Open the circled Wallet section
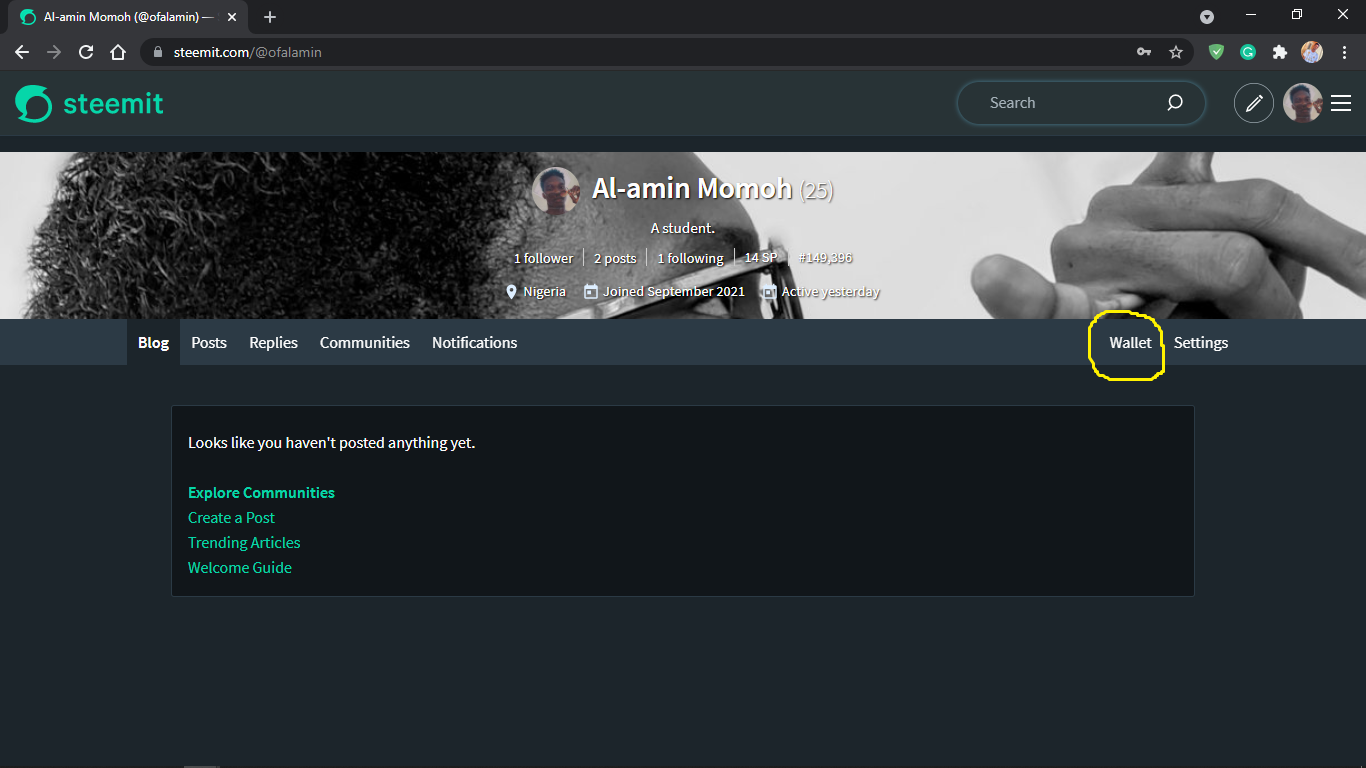The width and height of the screenshot is (1366, 768). [1129, 342]
